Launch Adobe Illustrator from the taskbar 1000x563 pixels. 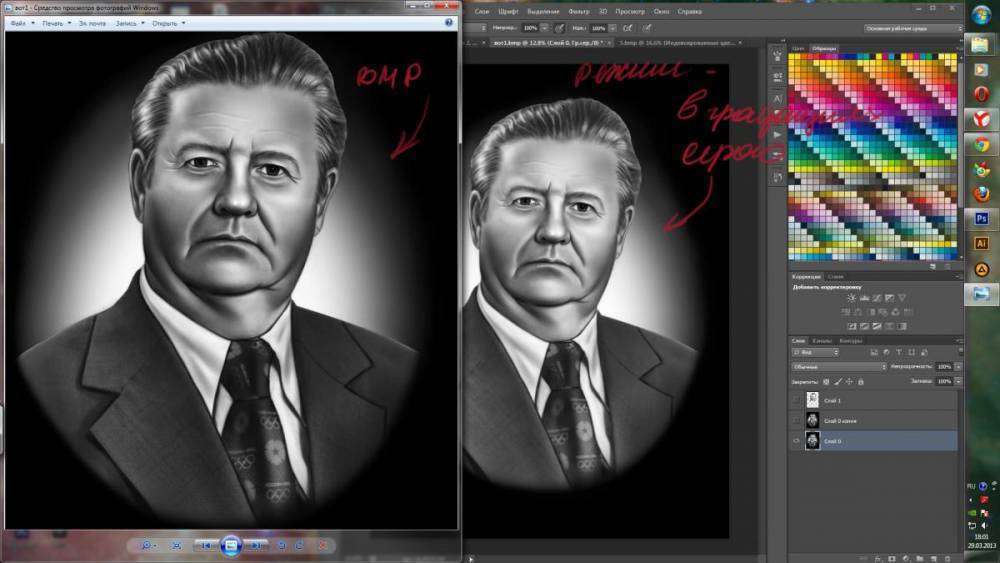[x=981, y=243]
